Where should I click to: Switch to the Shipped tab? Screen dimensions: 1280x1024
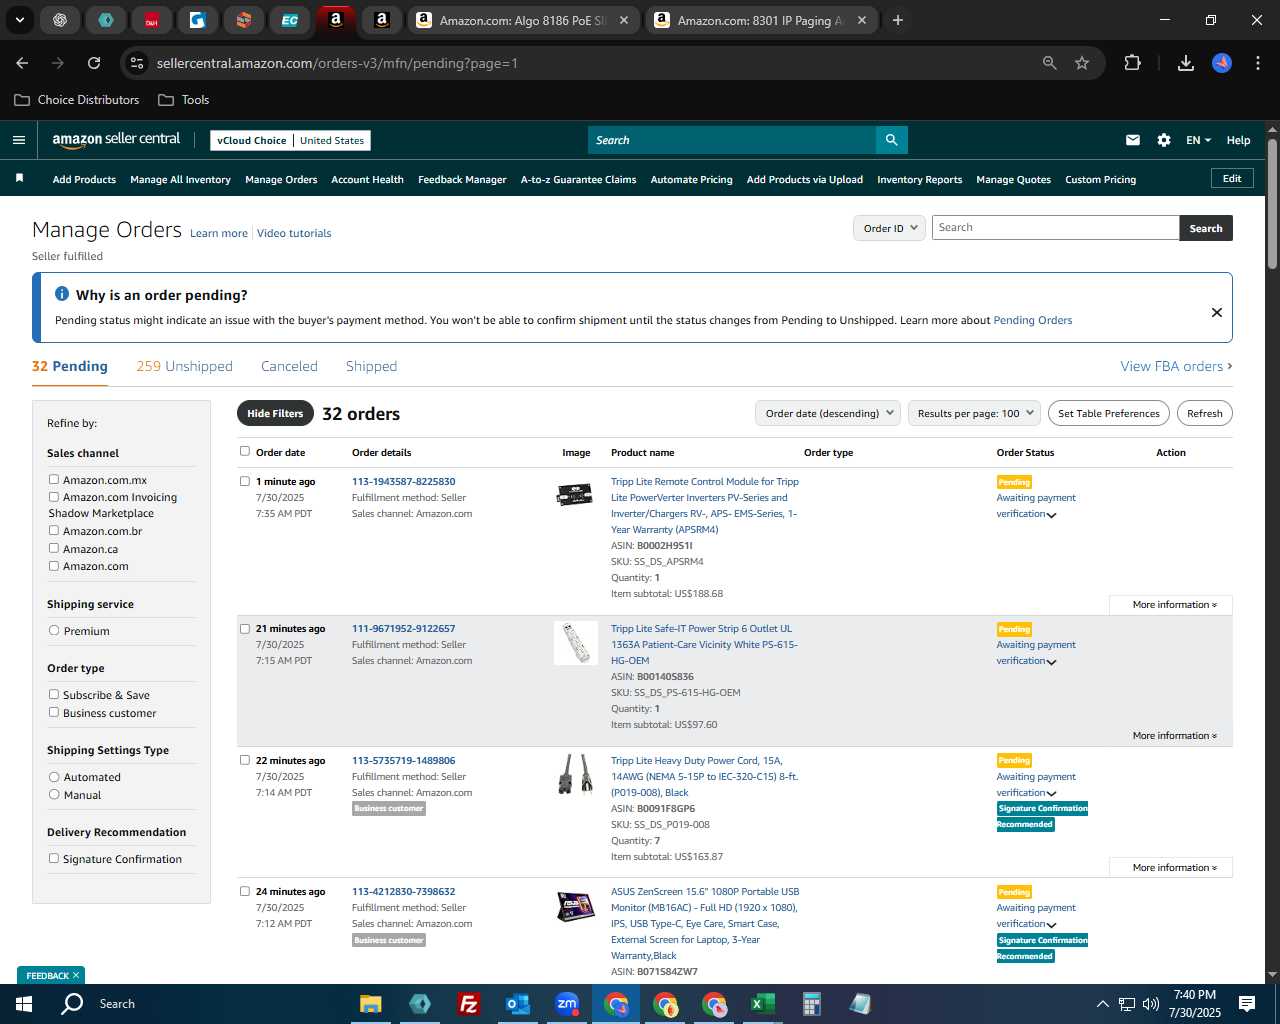tap(371, 366)
